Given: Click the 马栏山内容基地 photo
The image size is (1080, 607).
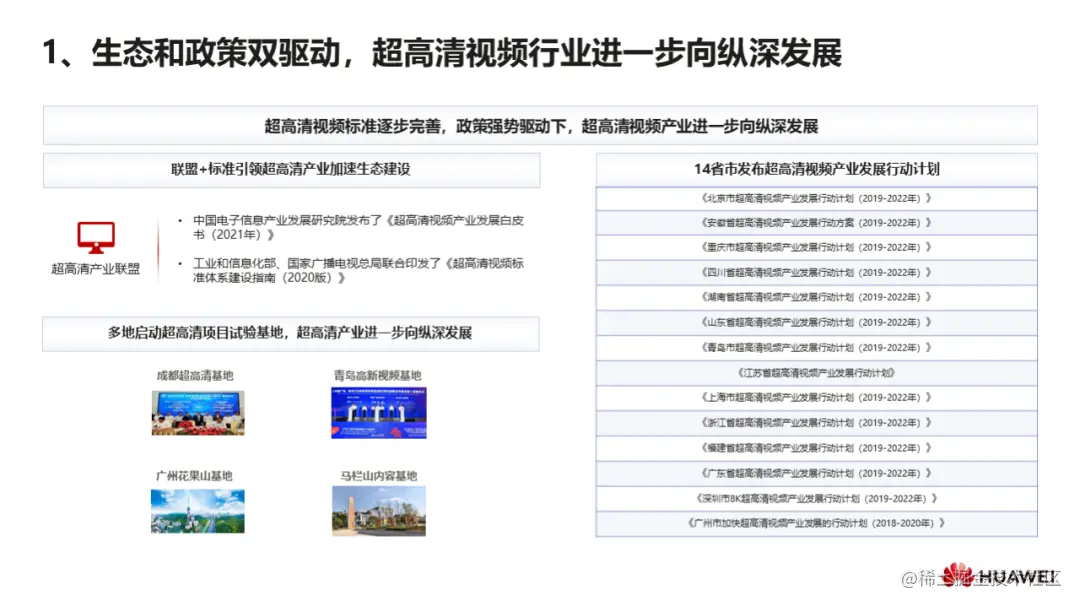Looking at the screenshot, I should pos(381,510).
